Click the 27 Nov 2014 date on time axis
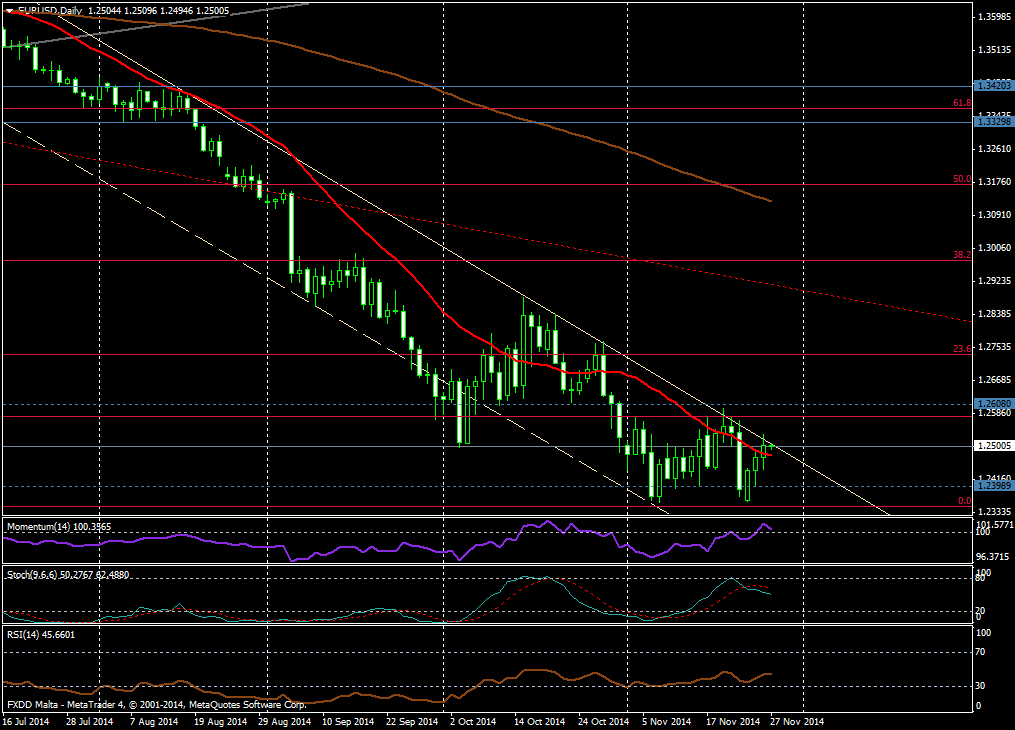The image size is (1015, 730). [799, 721]
